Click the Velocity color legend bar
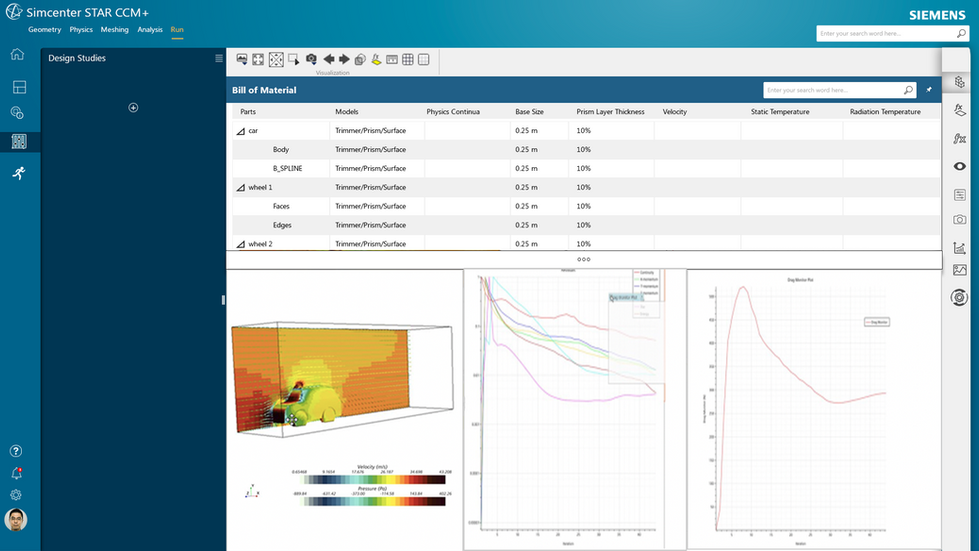 coord(373,480)
